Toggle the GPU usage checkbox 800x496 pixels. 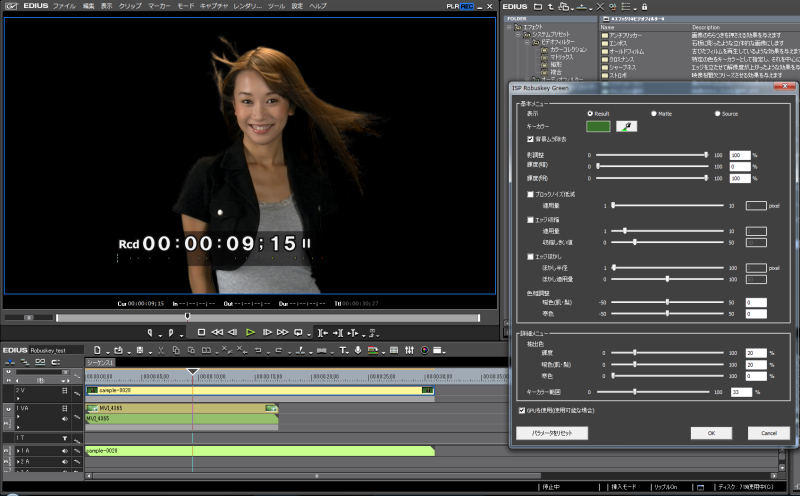(521, 410)
